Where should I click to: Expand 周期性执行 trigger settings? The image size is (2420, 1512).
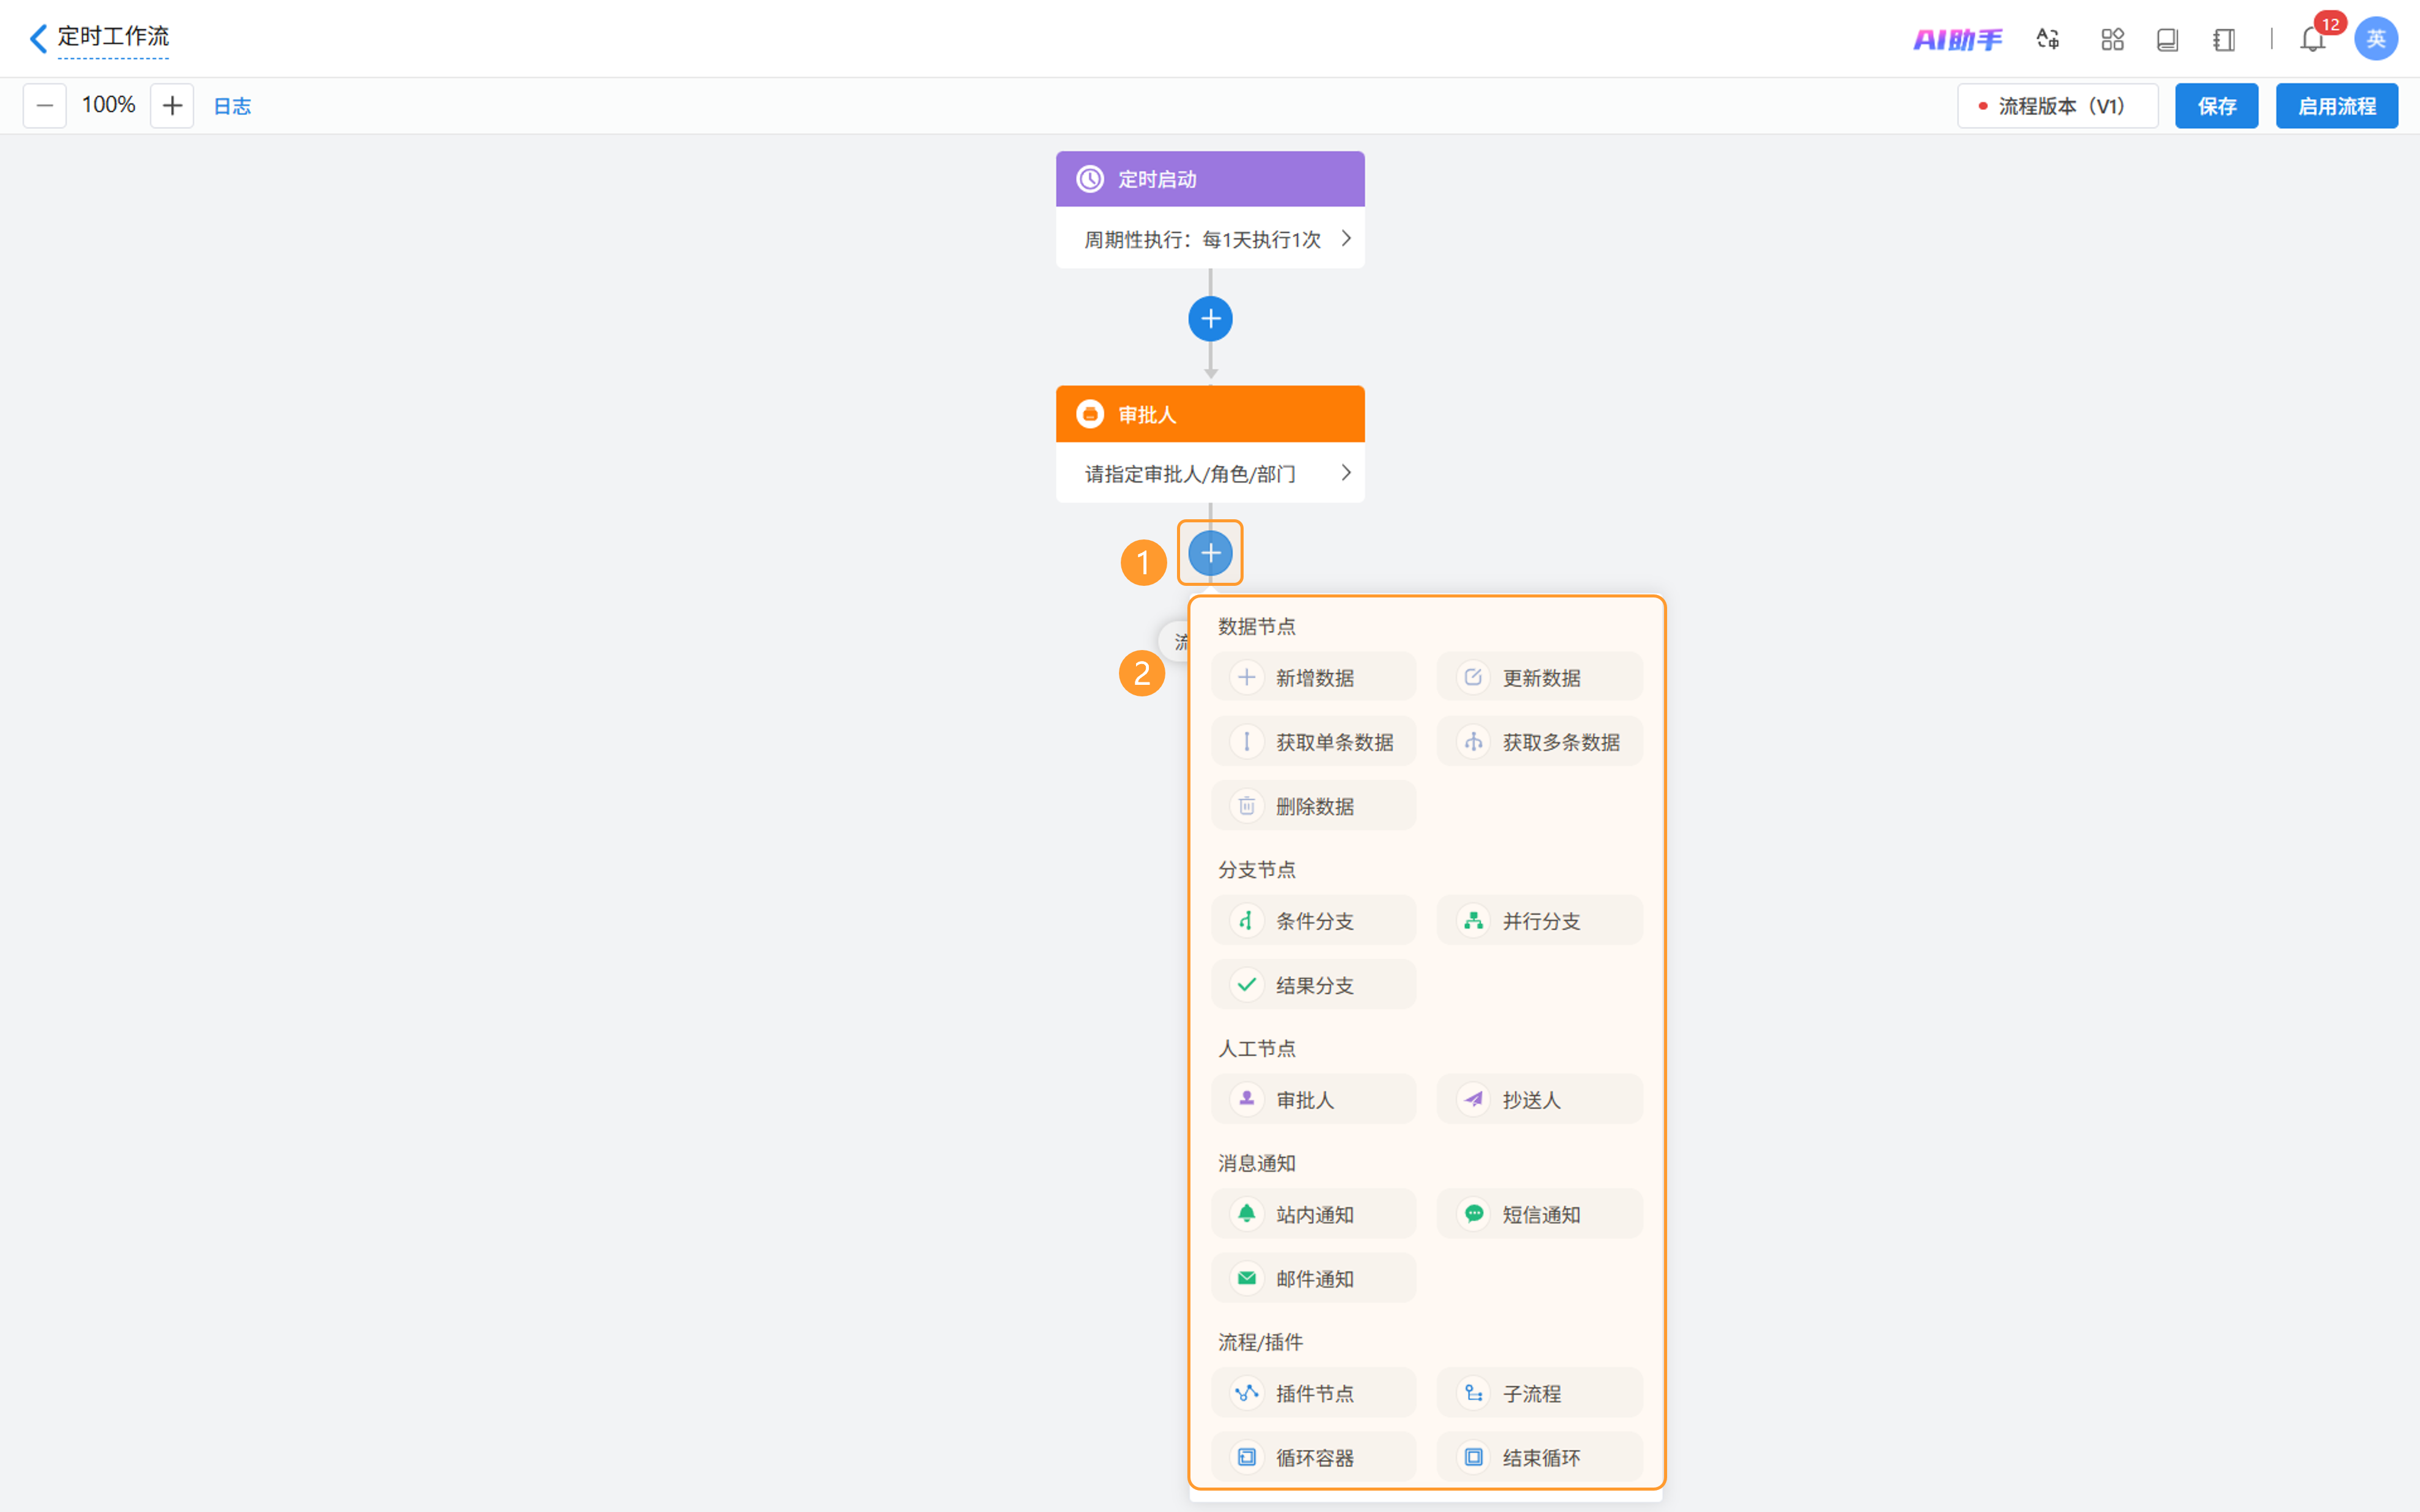[1210, 239]
